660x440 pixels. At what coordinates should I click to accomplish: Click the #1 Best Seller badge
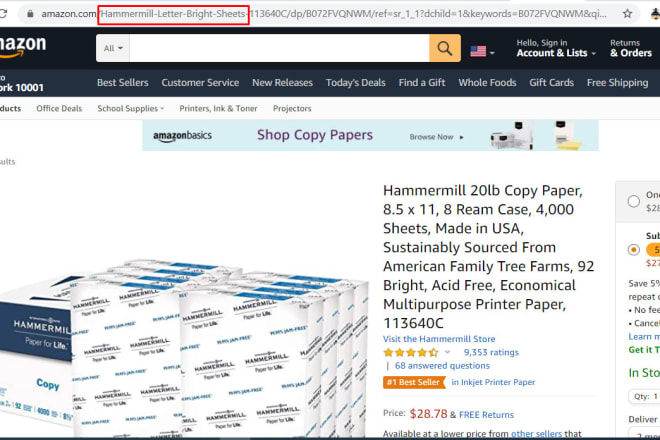(x=414, y=382)
